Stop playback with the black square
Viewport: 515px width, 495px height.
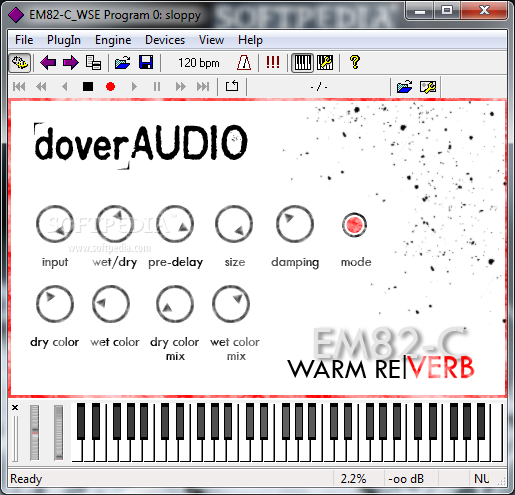click(88, 87)
